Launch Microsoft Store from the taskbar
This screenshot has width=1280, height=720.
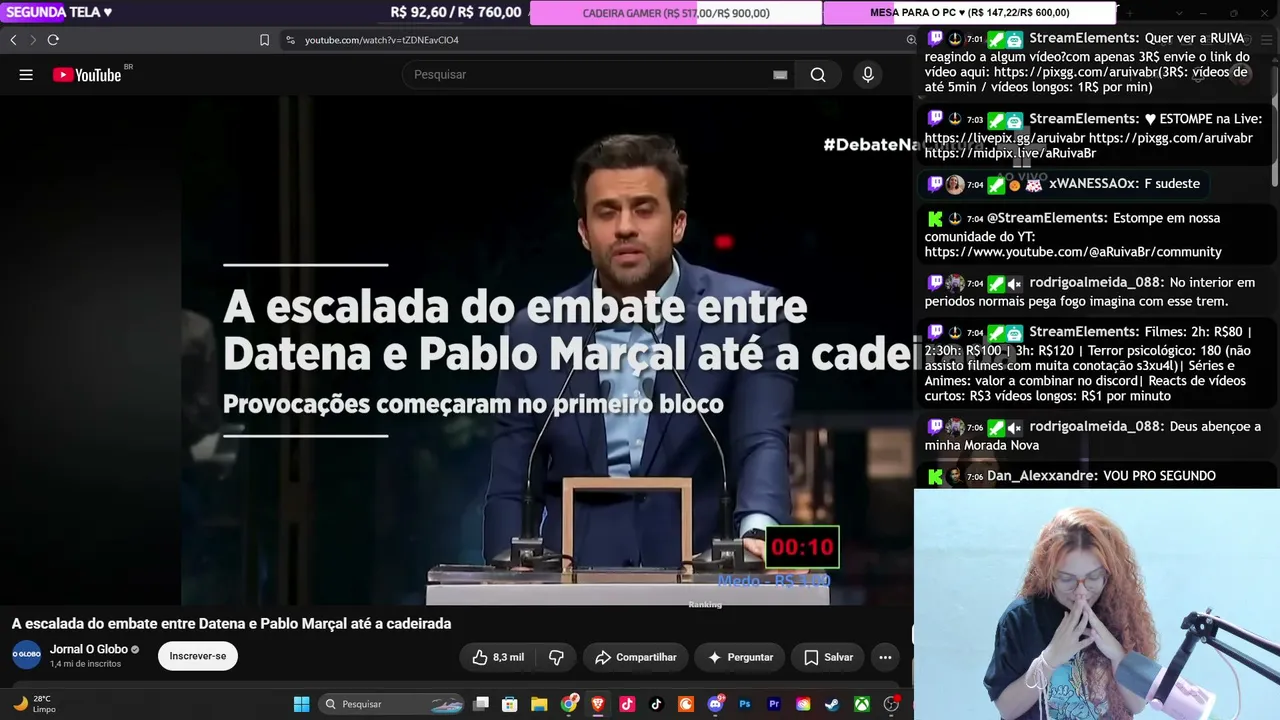point(510,704)
